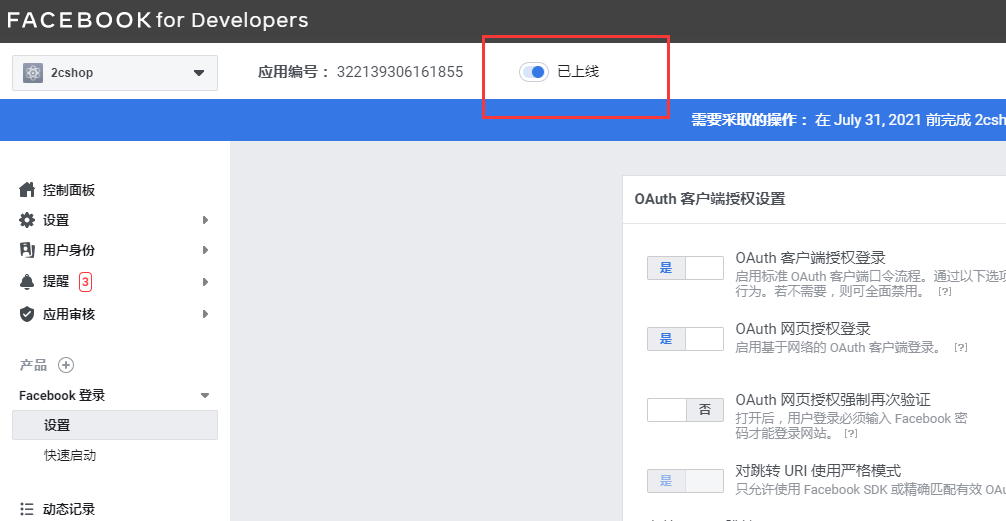The image size is (1006, 521).
Task: Toggle OAuth 网页授权强制再次验证 switch
Action: [x=685, y=410]
